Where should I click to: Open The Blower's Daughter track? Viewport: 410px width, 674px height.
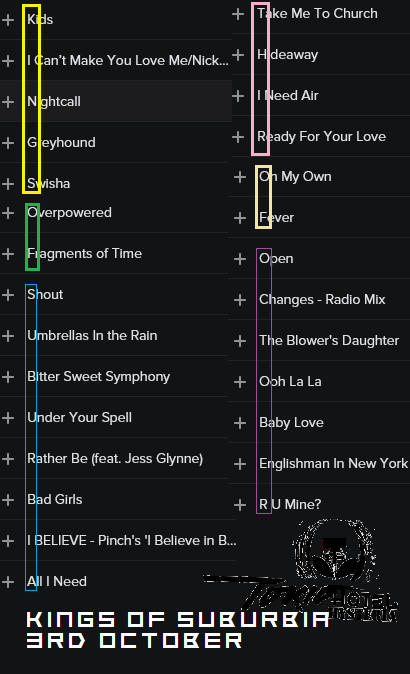(329, 340)
